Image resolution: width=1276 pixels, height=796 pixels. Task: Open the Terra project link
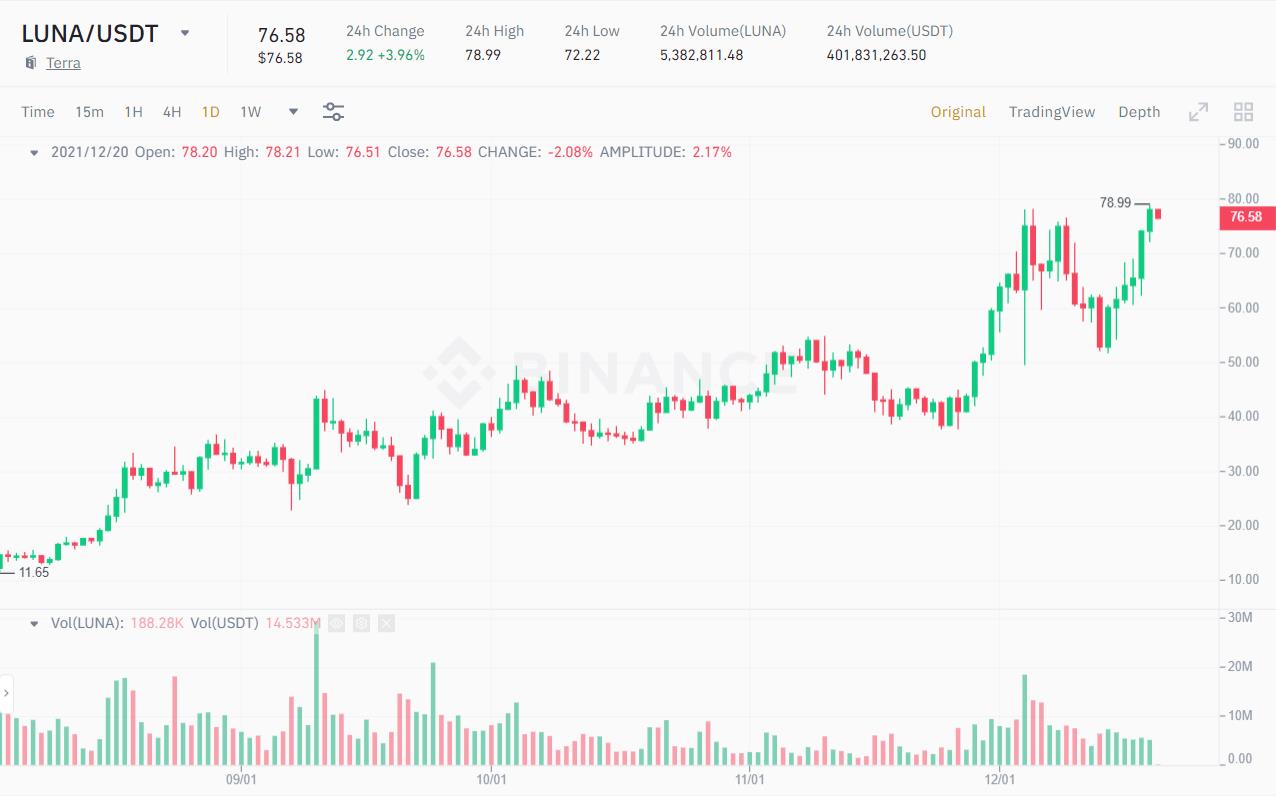point(63,63)
